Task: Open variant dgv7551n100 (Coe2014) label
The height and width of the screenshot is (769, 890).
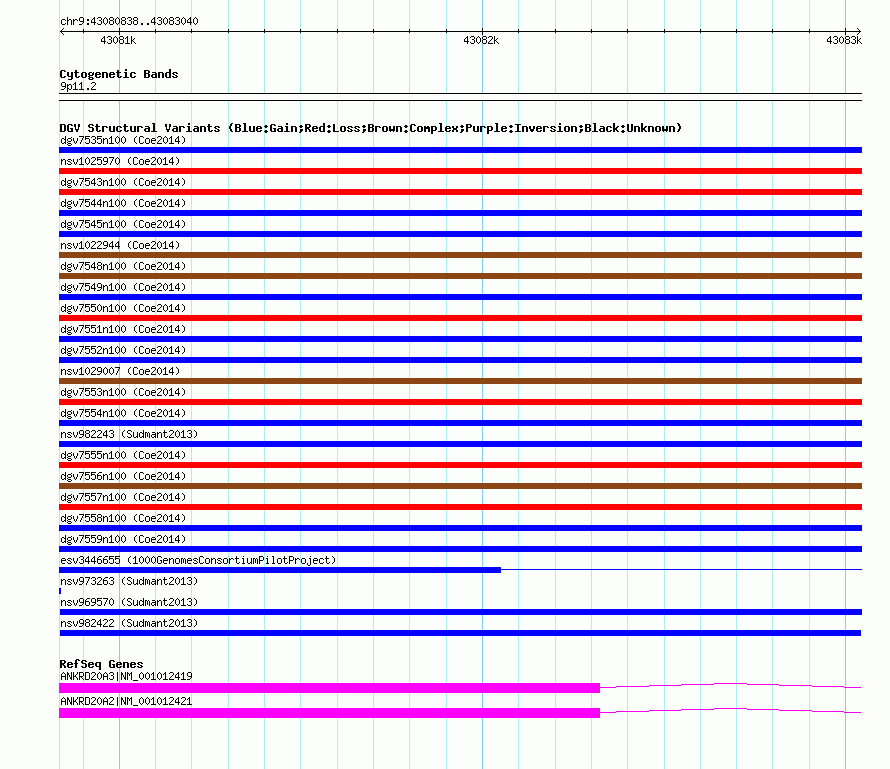Action: (x=123, y=329)
